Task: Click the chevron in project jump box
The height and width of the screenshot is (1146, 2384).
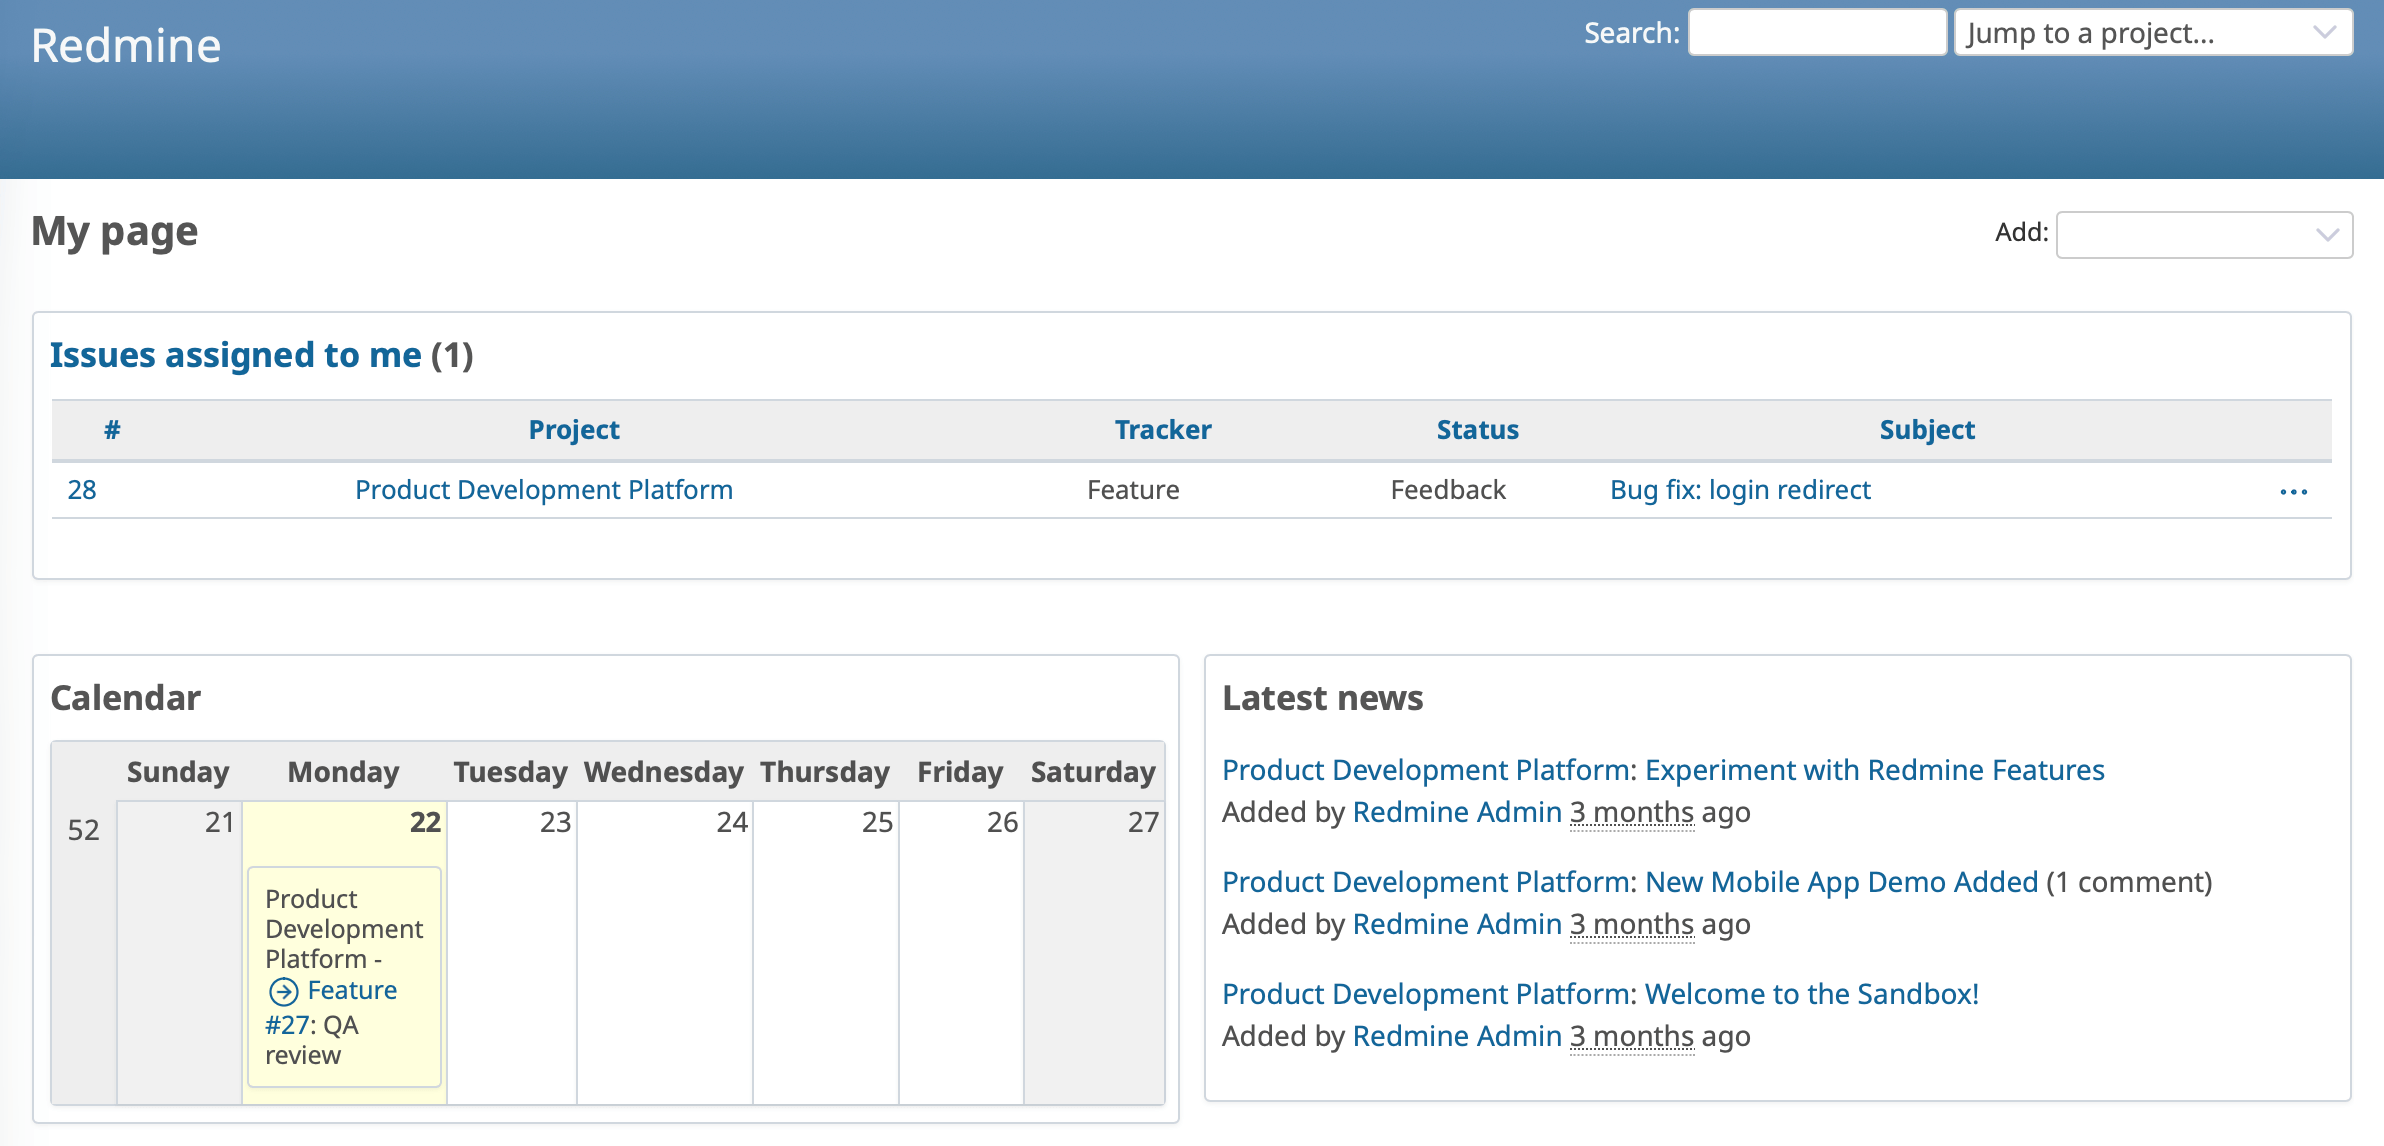Action: [2325, 32]
